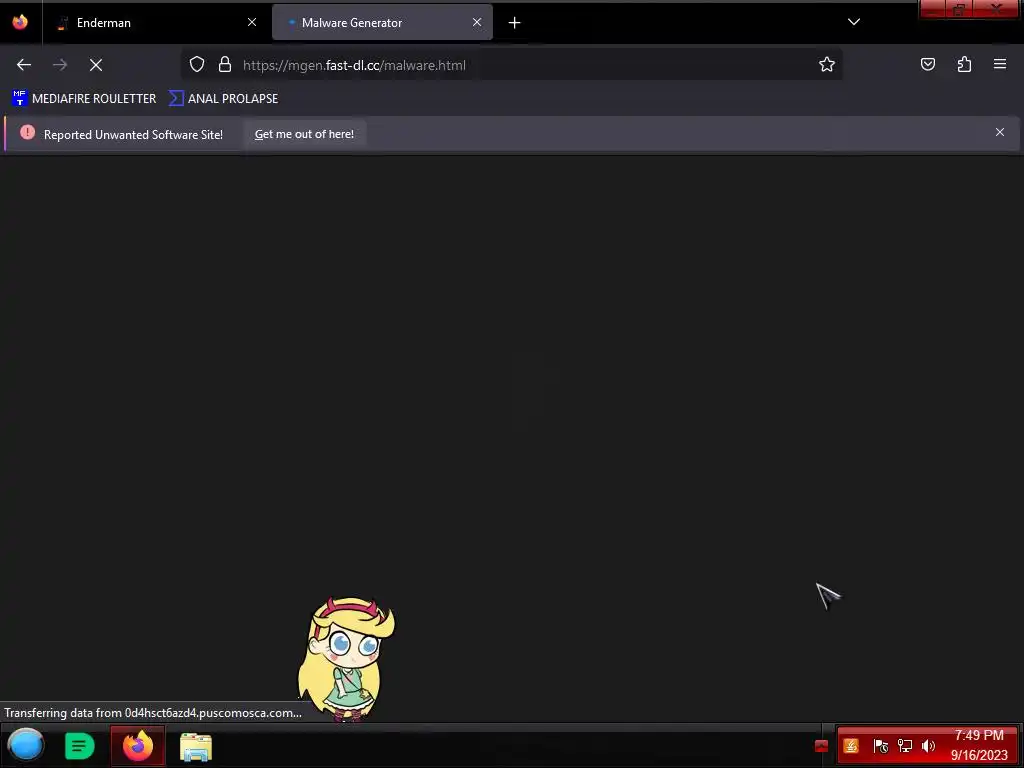Stop loading the page

(95, 65)
